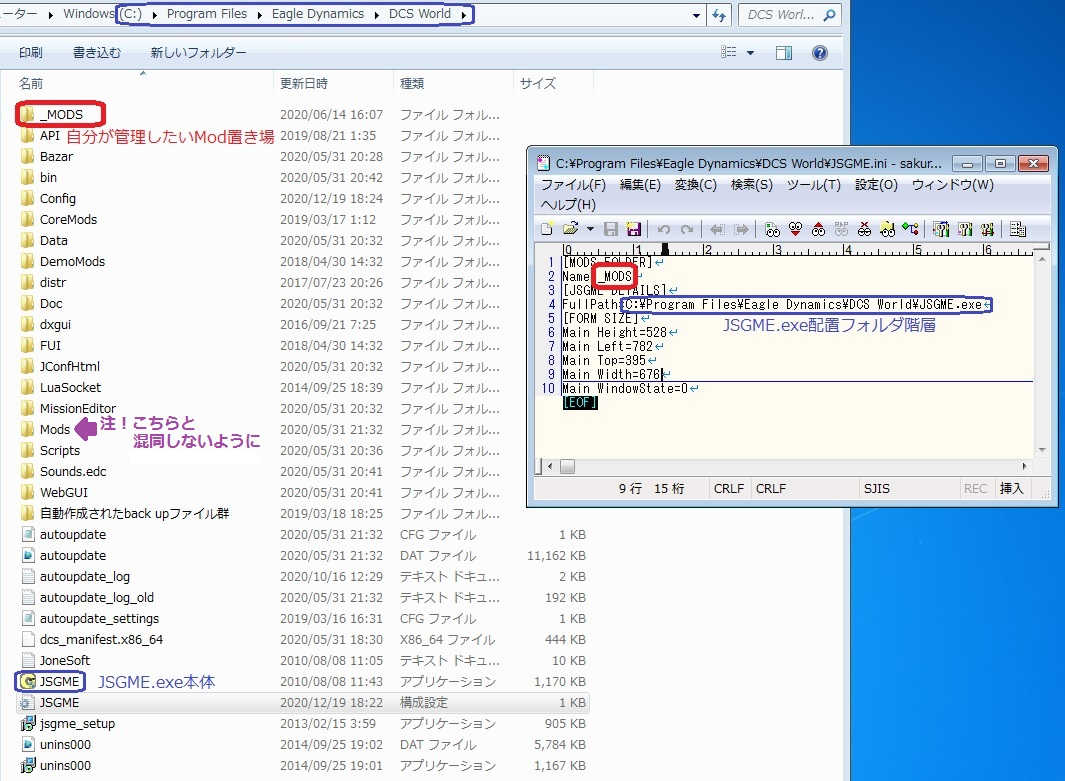Click SJIS encoding in sakura status bar
The height and width of the screenshot is (781, 1065).
pyautogui.click(x=876, y=488)
